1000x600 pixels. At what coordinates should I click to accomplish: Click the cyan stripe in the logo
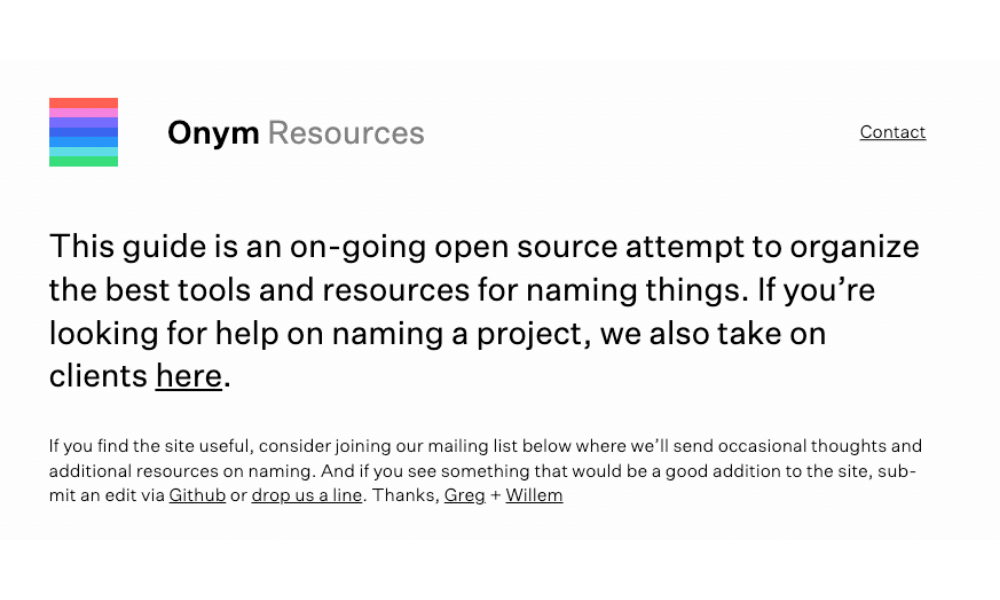[x=83, y=151]
